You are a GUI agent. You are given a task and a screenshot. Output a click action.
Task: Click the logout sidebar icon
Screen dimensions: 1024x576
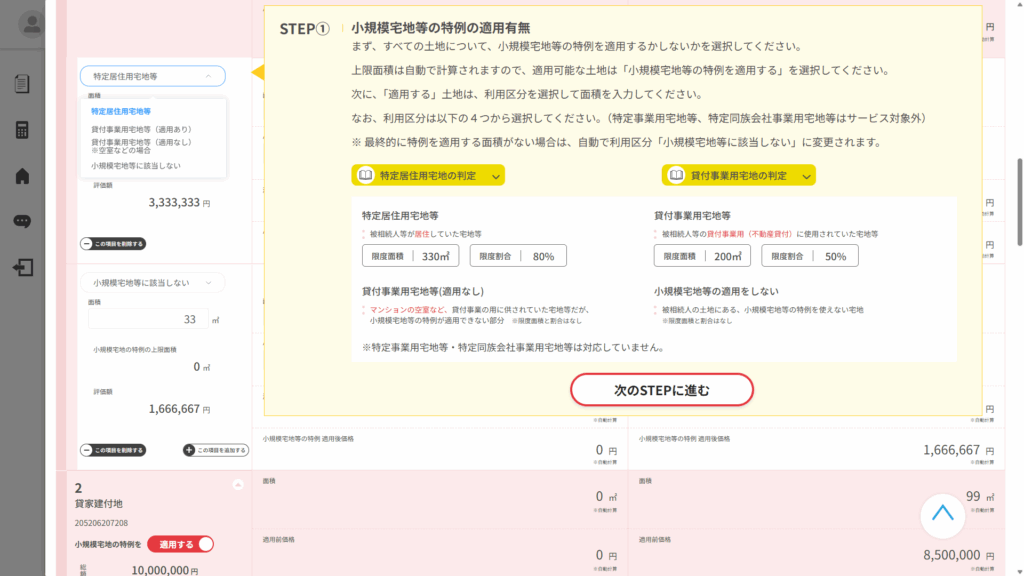(22, 267)
